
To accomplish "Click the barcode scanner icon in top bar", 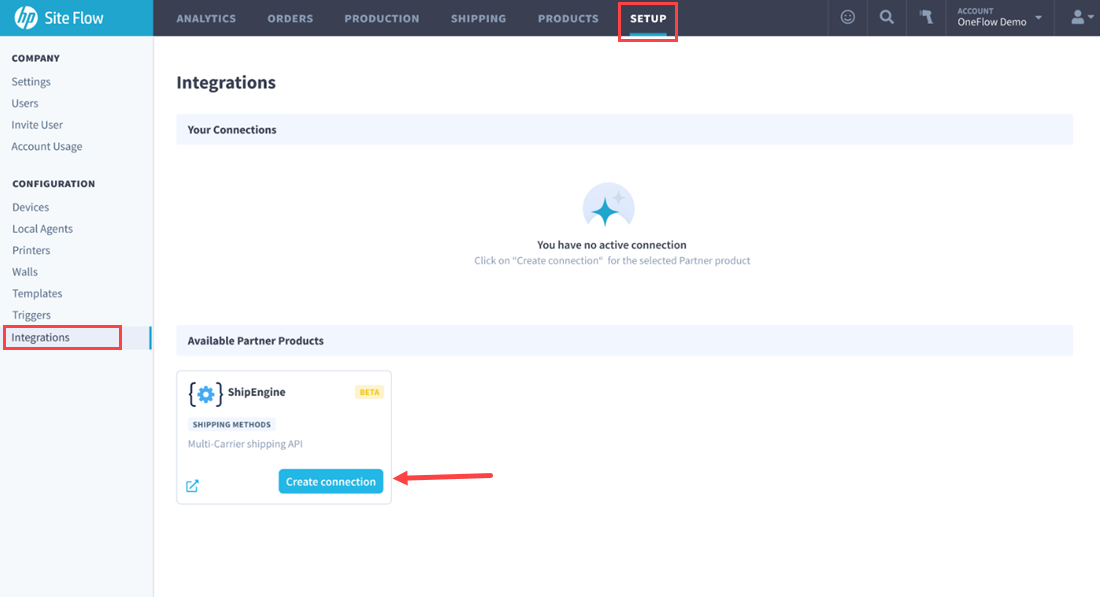I will coord(925,17).
